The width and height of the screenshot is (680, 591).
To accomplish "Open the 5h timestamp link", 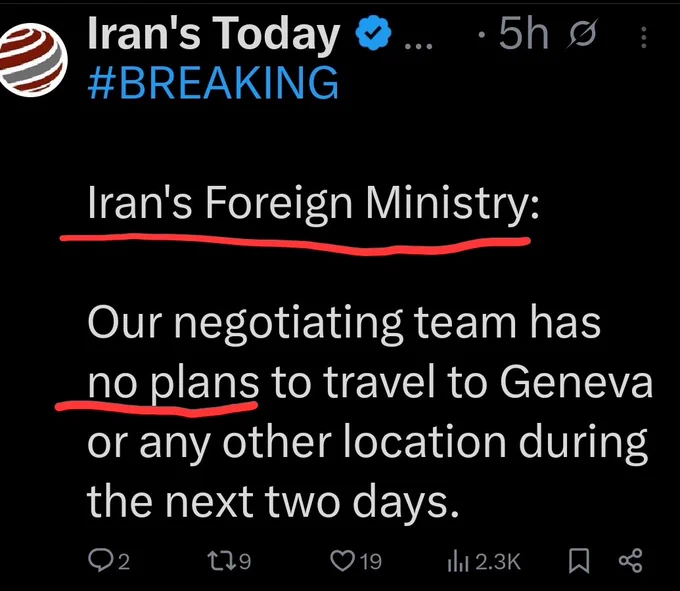I will tap(523, 33).
